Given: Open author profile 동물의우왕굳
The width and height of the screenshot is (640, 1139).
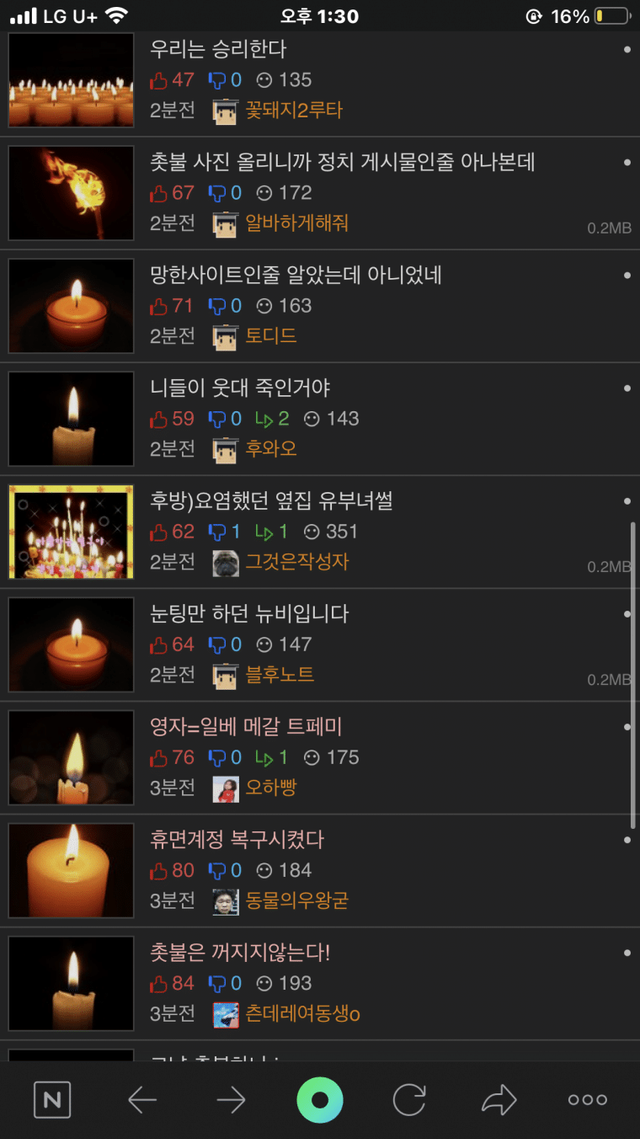Looking at the screenshot, I should [x=296, y=901].
